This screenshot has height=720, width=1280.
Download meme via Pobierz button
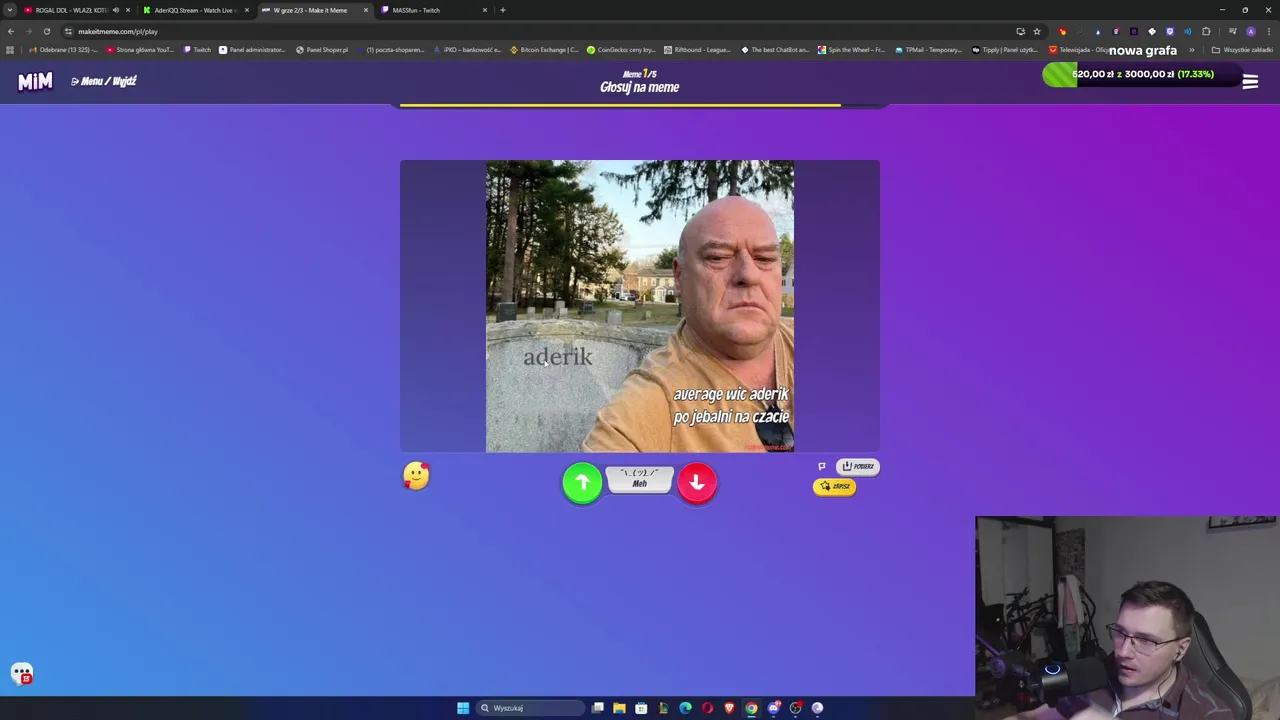pyautogui.click(x=858, y=466)
